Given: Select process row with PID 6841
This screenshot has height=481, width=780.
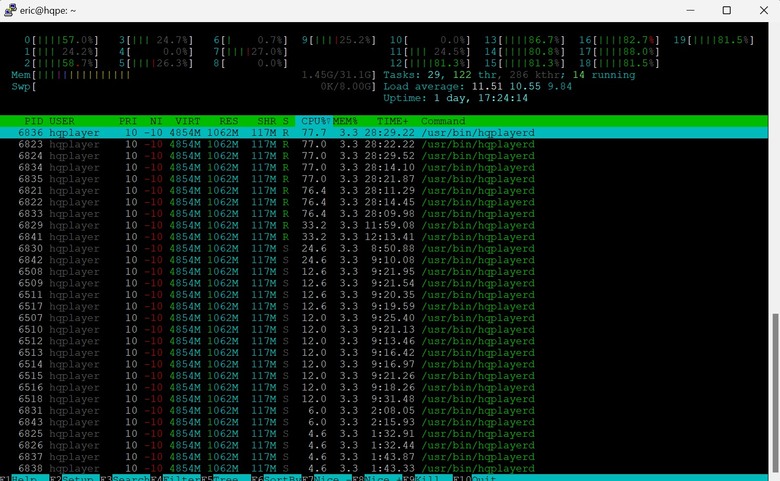Looking at the screenshot, I should [x=384, y=237].
